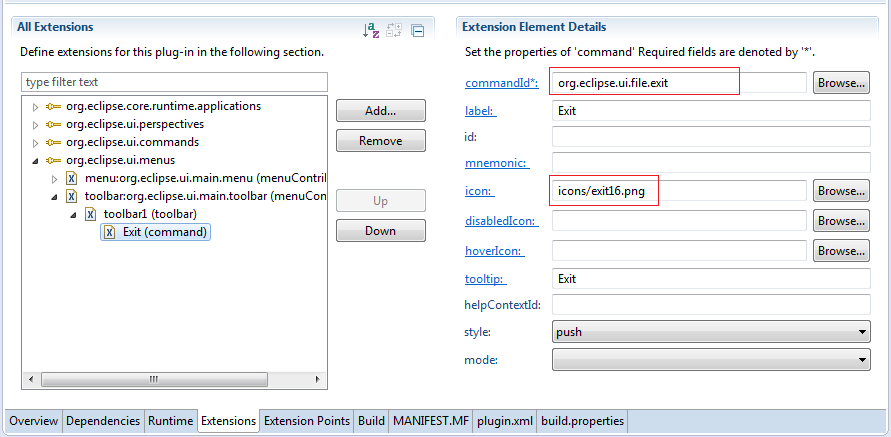
Task: Open build.properties tab
Action: click(582, 421)
